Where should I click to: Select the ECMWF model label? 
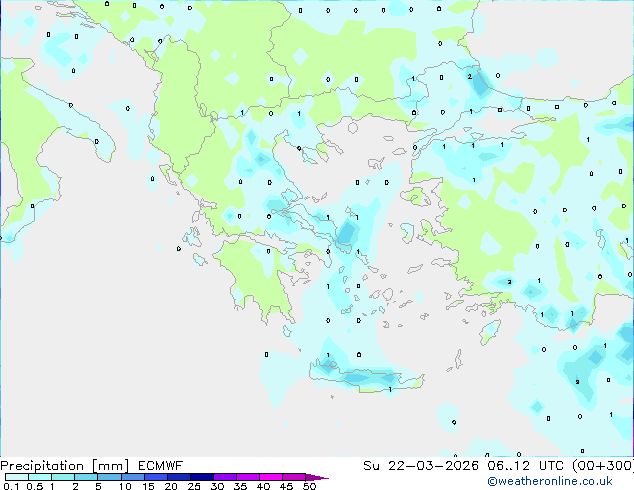[x=161, y=466]
